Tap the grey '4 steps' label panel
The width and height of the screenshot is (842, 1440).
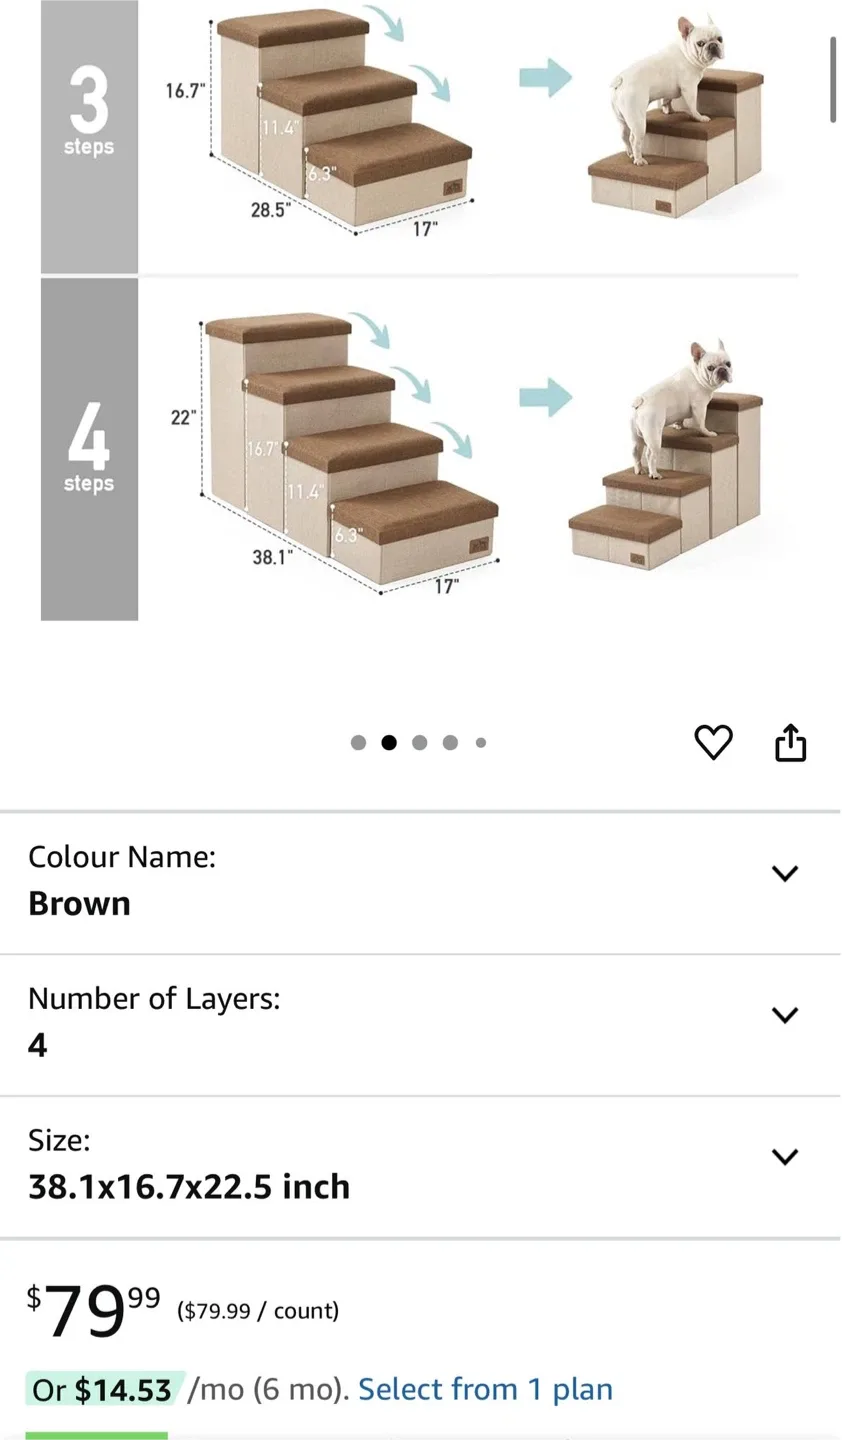(89, 449)
